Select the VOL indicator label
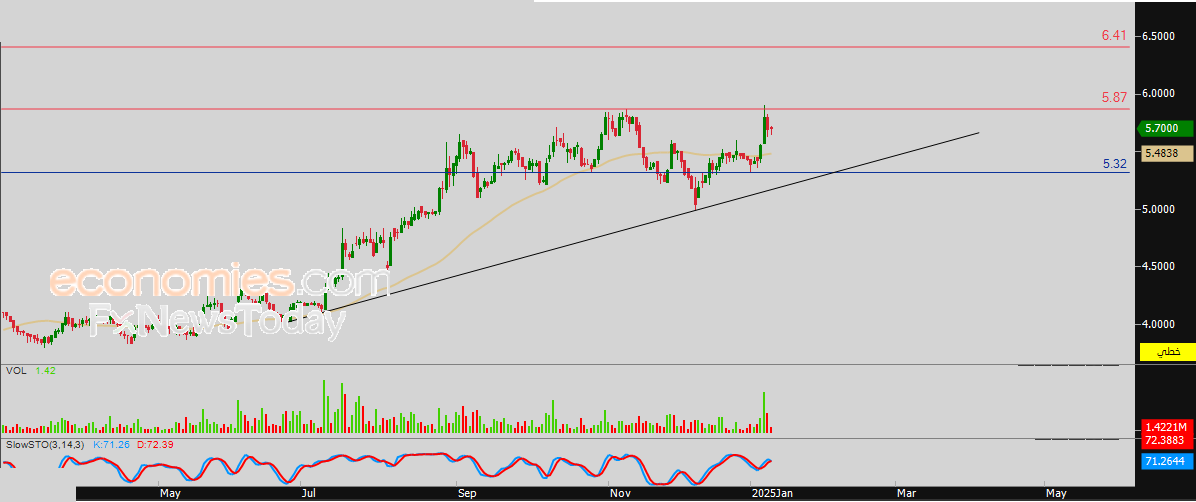This screenshot has width=1196, height=502. pos(14,371)
